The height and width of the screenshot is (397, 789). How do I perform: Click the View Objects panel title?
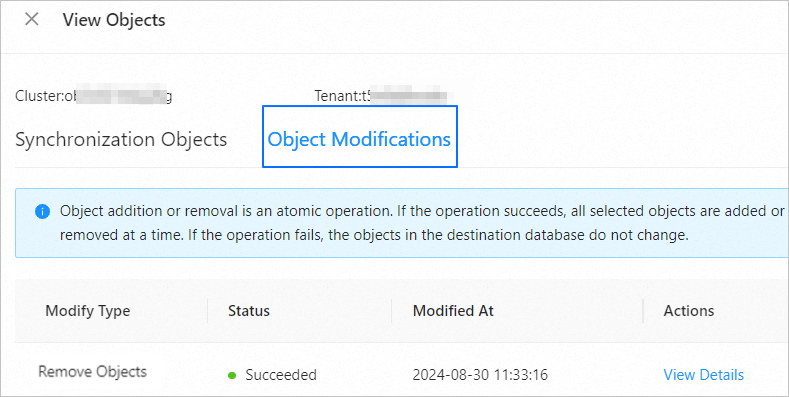click(114, 20)
